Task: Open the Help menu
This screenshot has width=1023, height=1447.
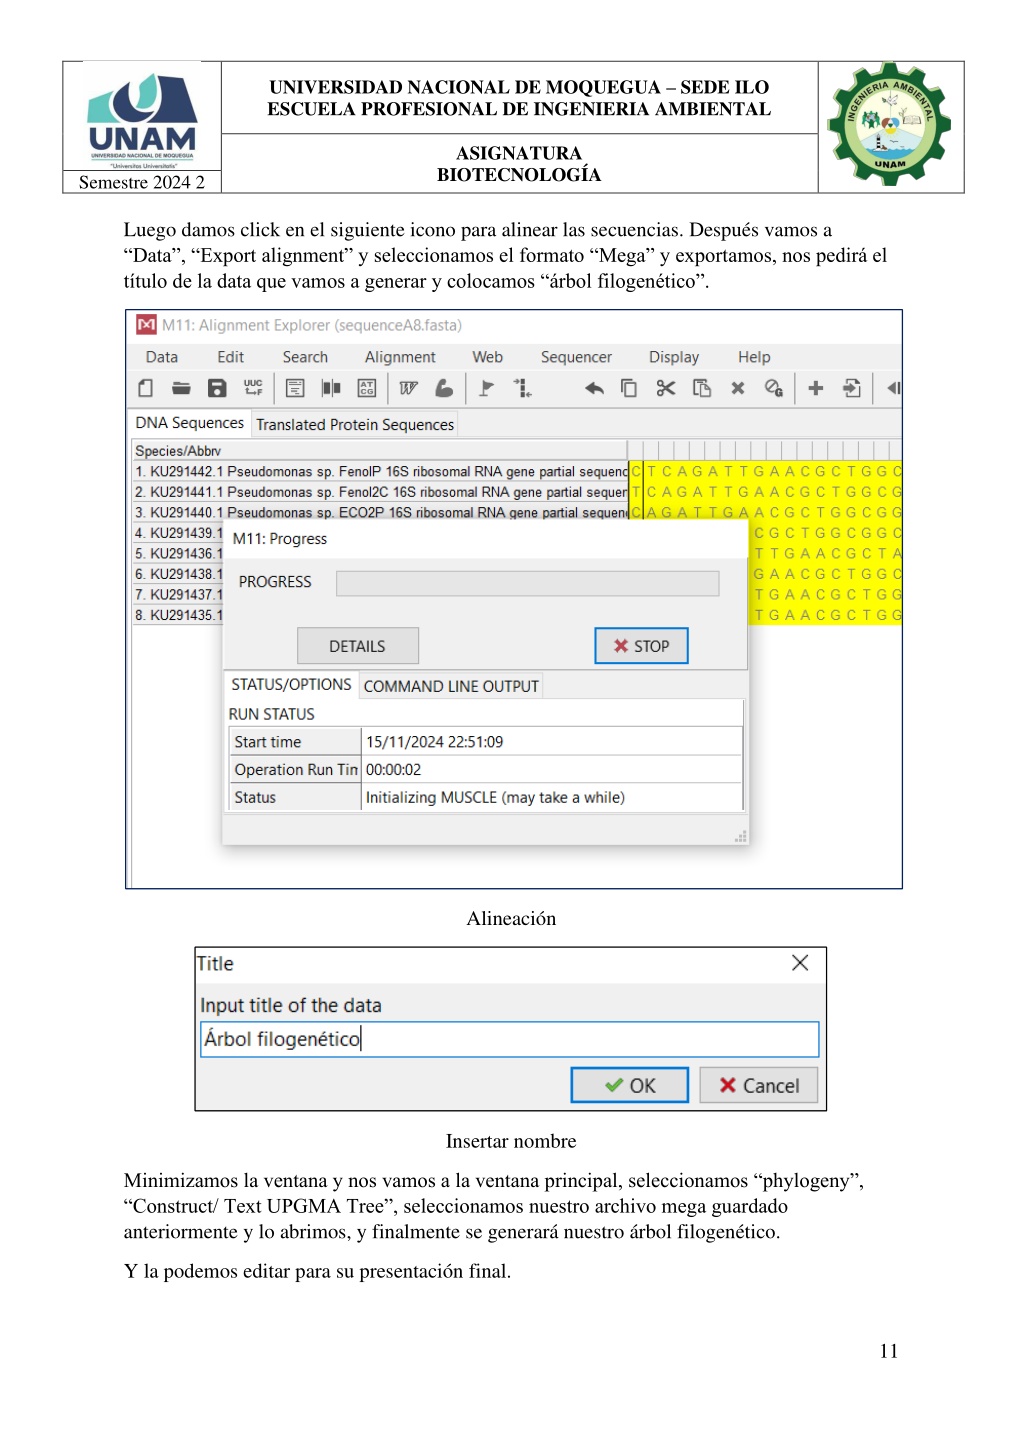Action: pyautogui.click(x=754, y=357)
